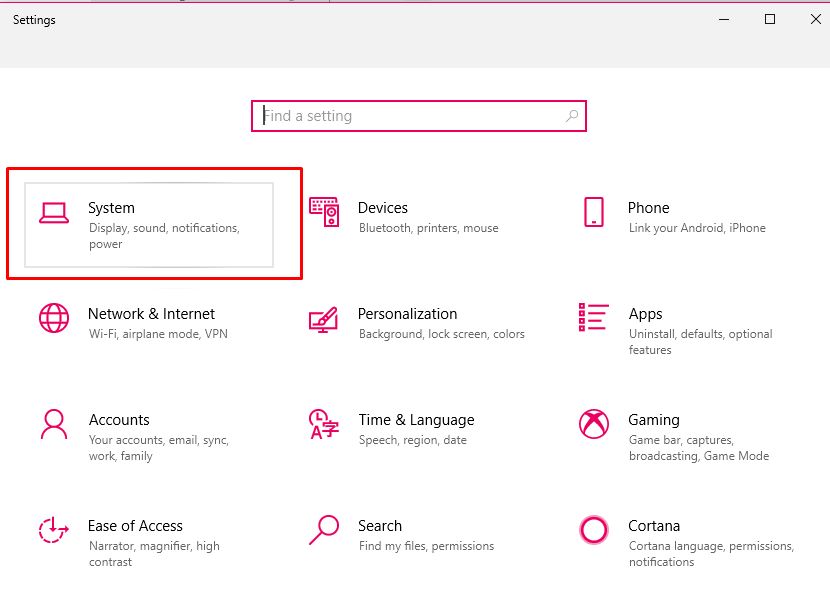Click 'Narrator, magnifier, high contrast' text
830x605 pixels.
154,554
